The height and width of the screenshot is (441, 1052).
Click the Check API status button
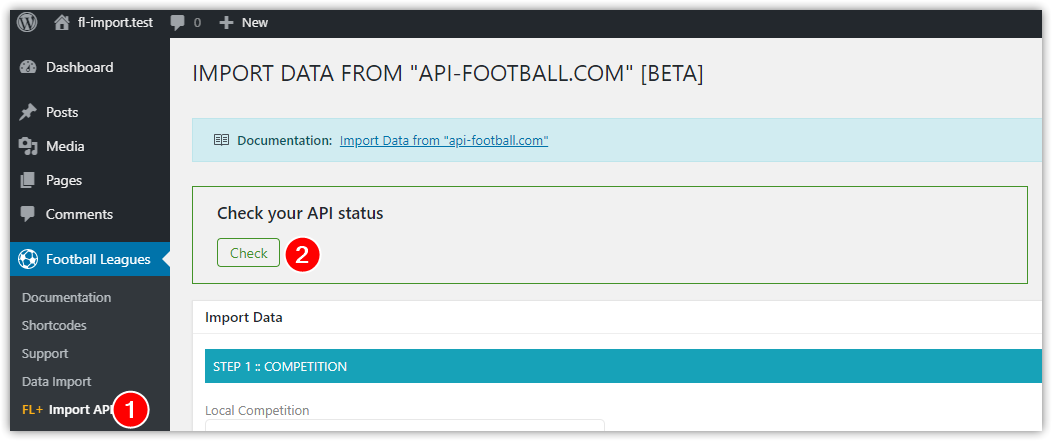pos(248,253)
